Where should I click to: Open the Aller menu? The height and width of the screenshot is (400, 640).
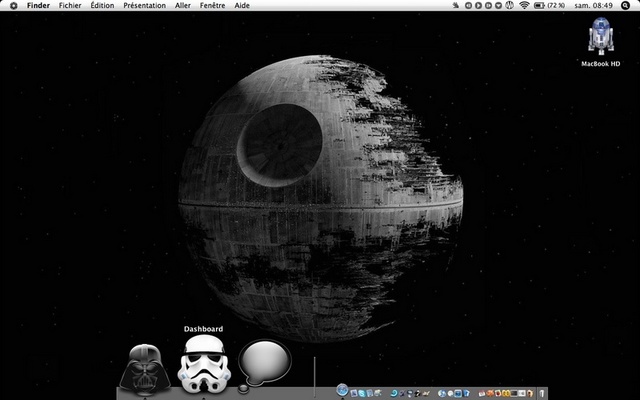(183, 6)
